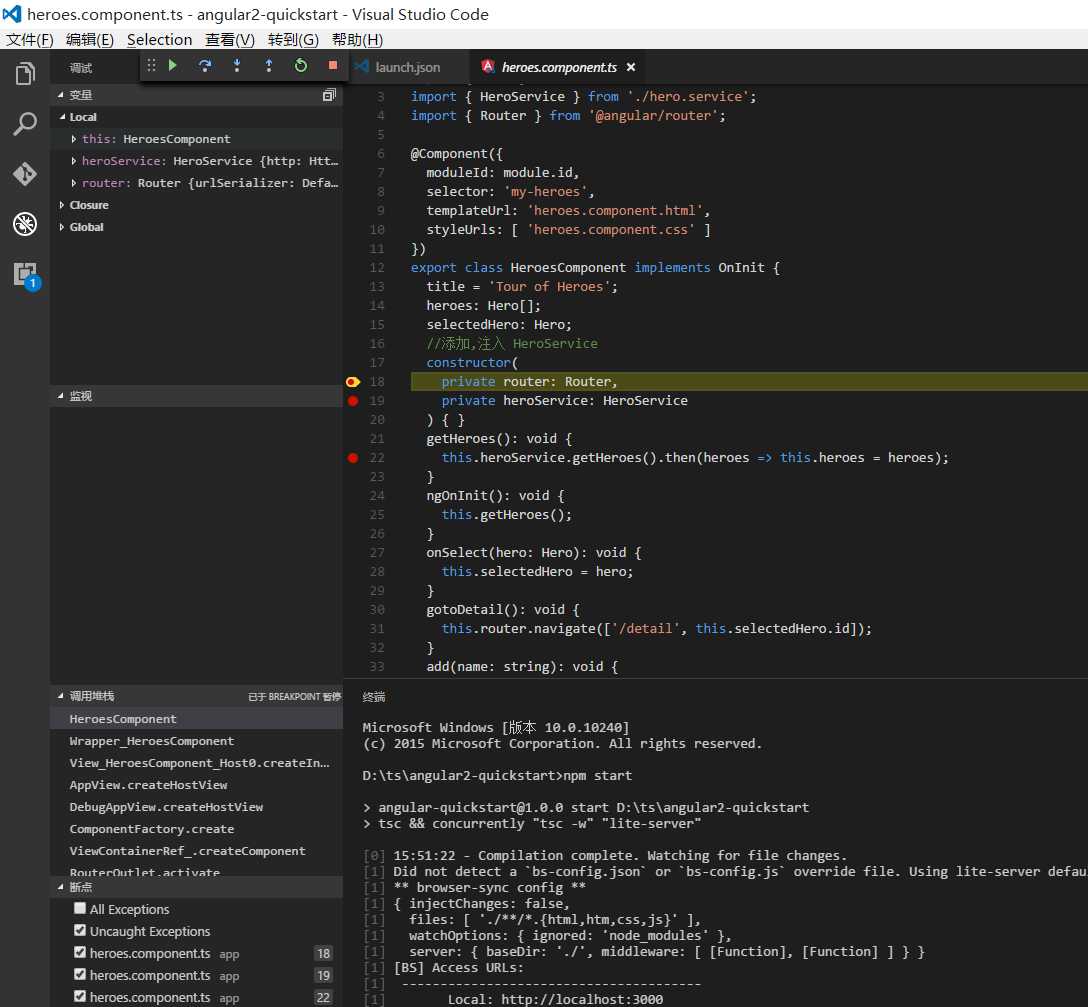Image resolution: width=1088 pixels, height=1007 pixels.
Task: Click the Step Out debug icon
Action: [x=269, y=65]
